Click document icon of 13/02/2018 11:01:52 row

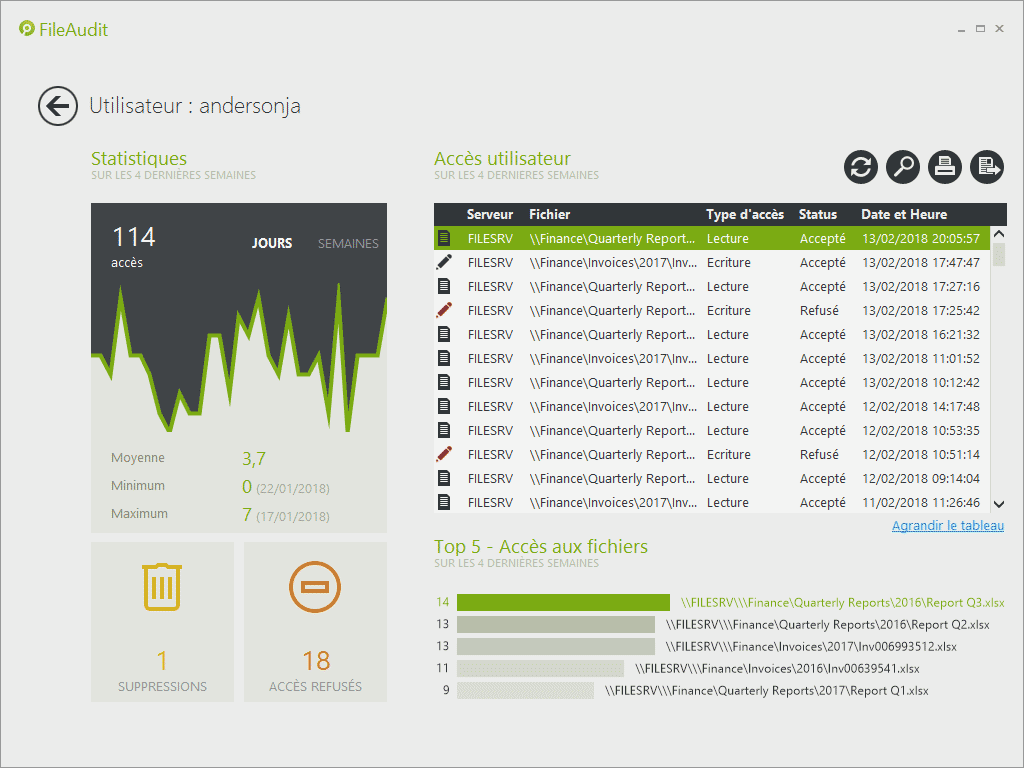pos(444,358)
